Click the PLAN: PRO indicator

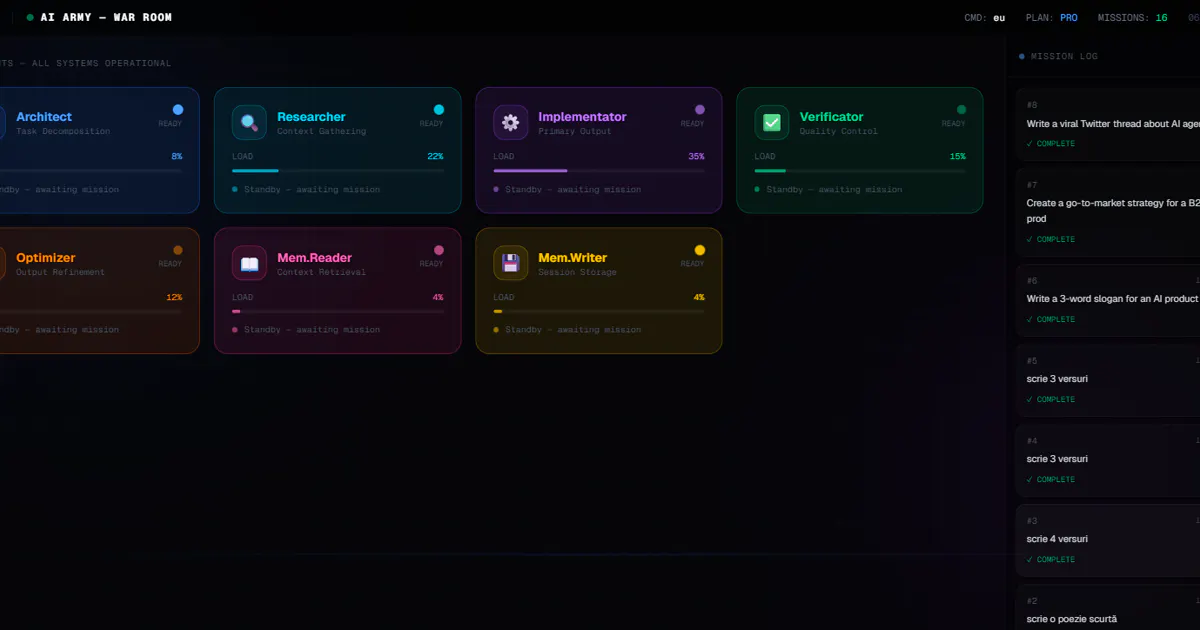1052,17
